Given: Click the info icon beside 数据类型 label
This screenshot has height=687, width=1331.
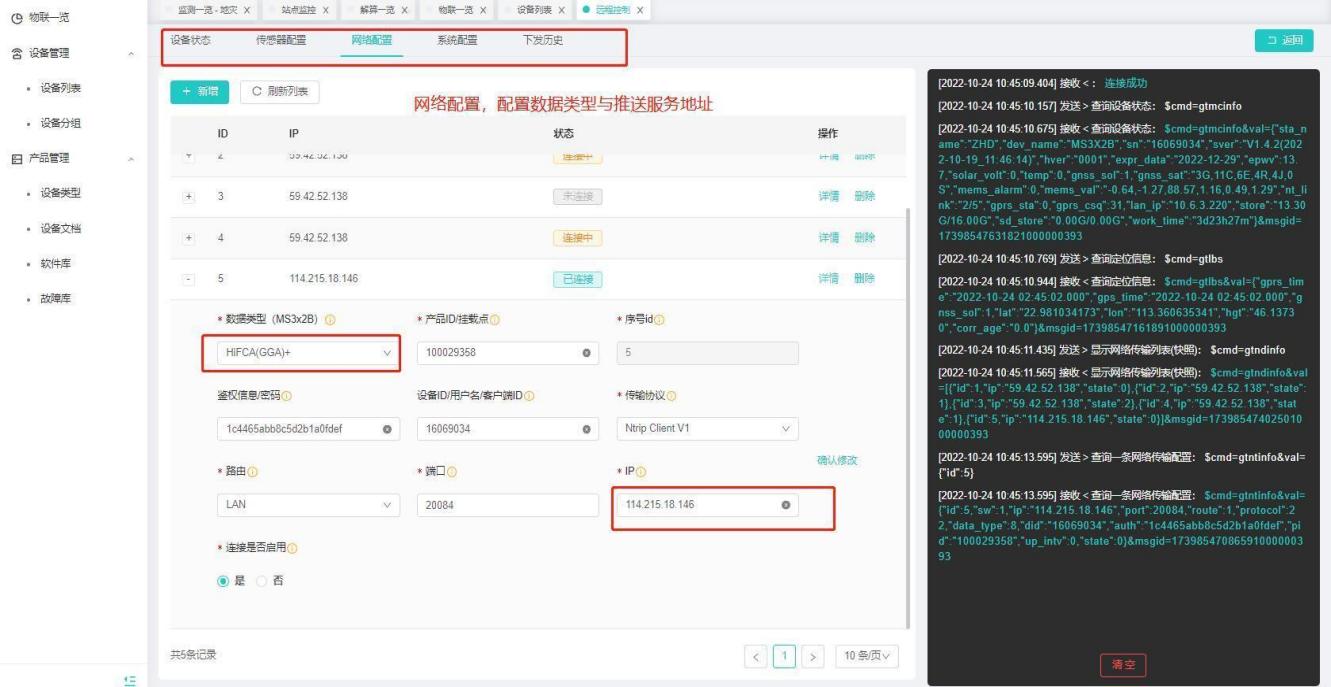Looking at the screenshot, I should tap(330, 320).
